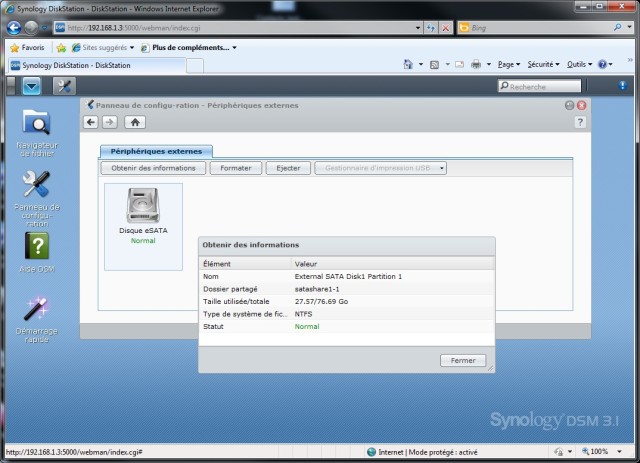This screenshot has height=463, width=640.
Task: Click the Ejecter button
Action: 288,168
